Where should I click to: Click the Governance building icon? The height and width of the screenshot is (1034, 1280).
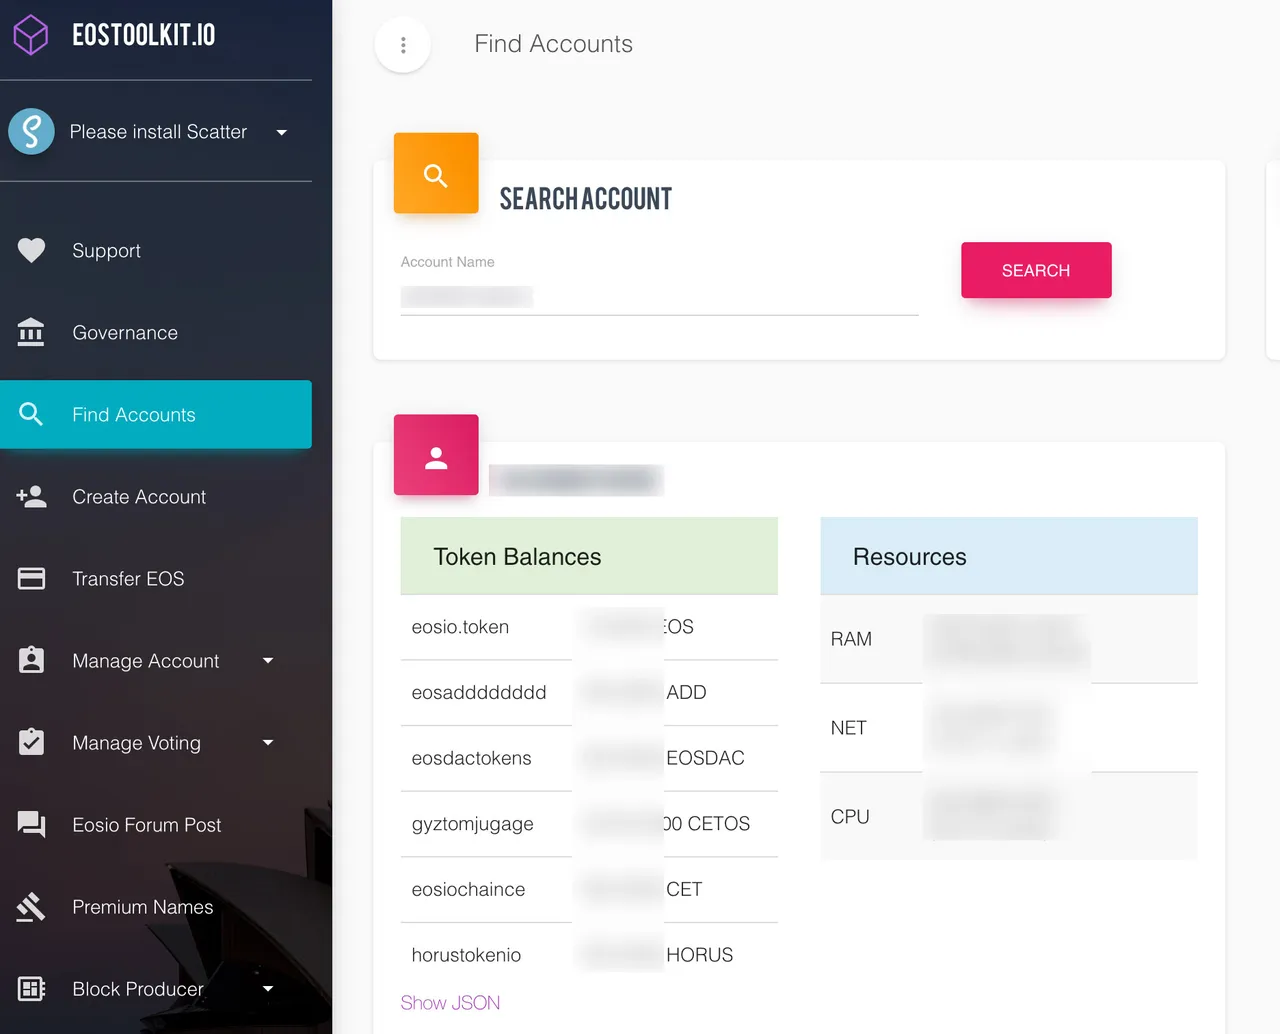coord(31,332)
